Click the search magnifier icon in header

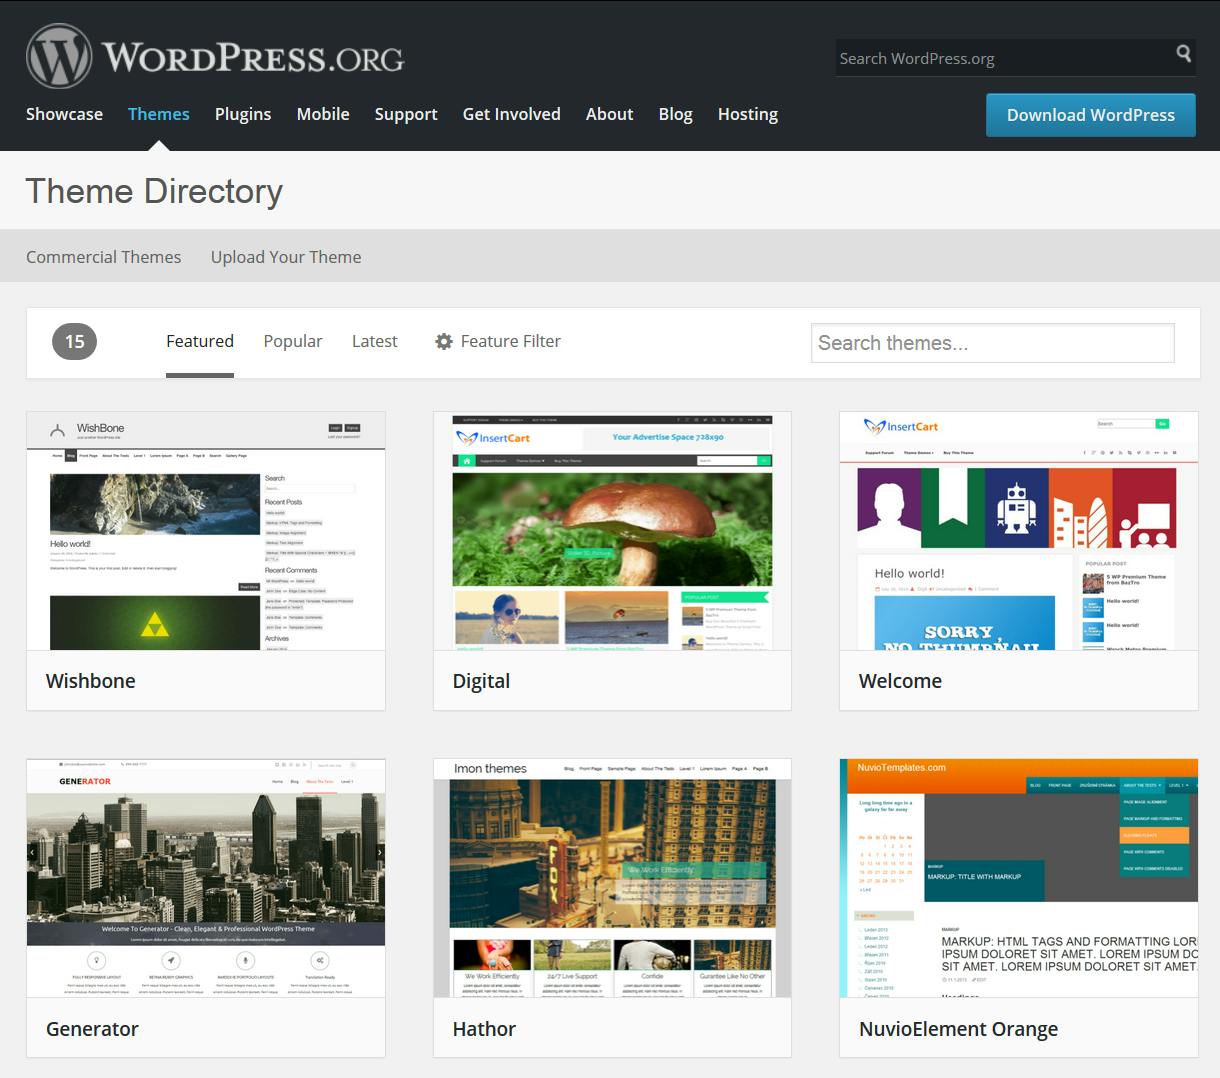[x=1183, y=54]
